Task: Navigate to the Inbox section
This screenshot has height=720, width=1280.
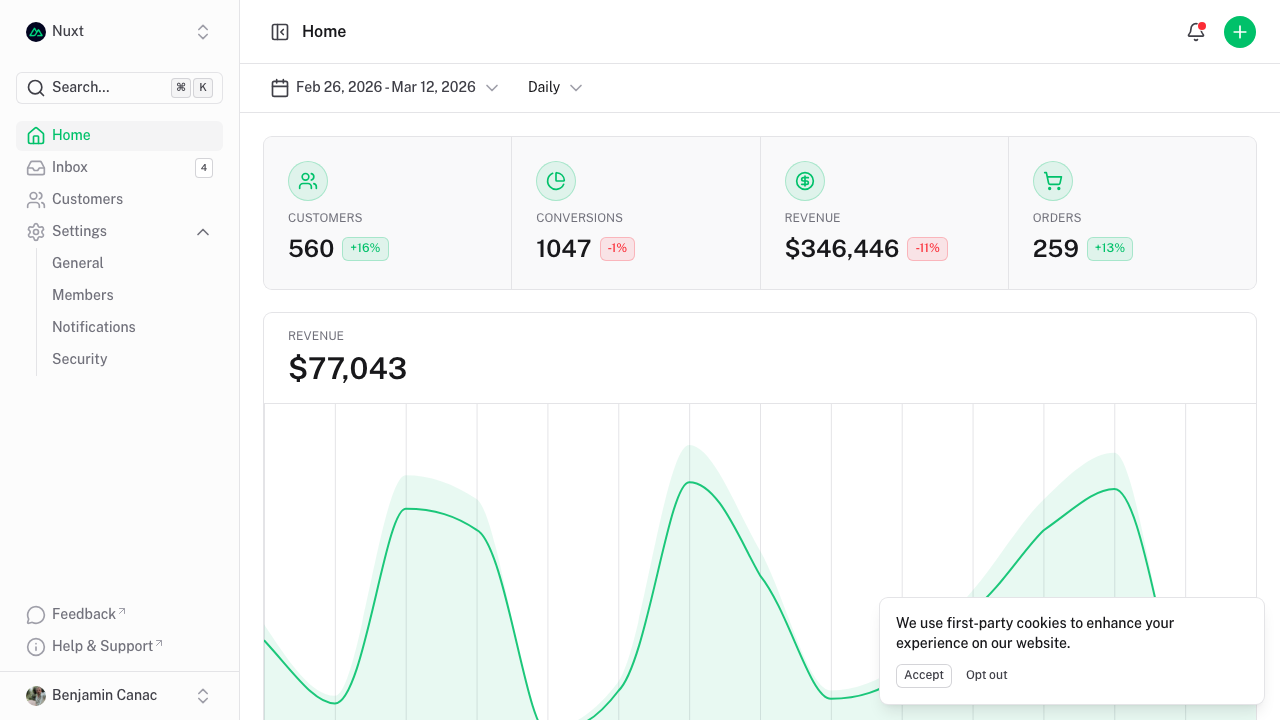Action: pyautogui.click(x=69, y=167)
